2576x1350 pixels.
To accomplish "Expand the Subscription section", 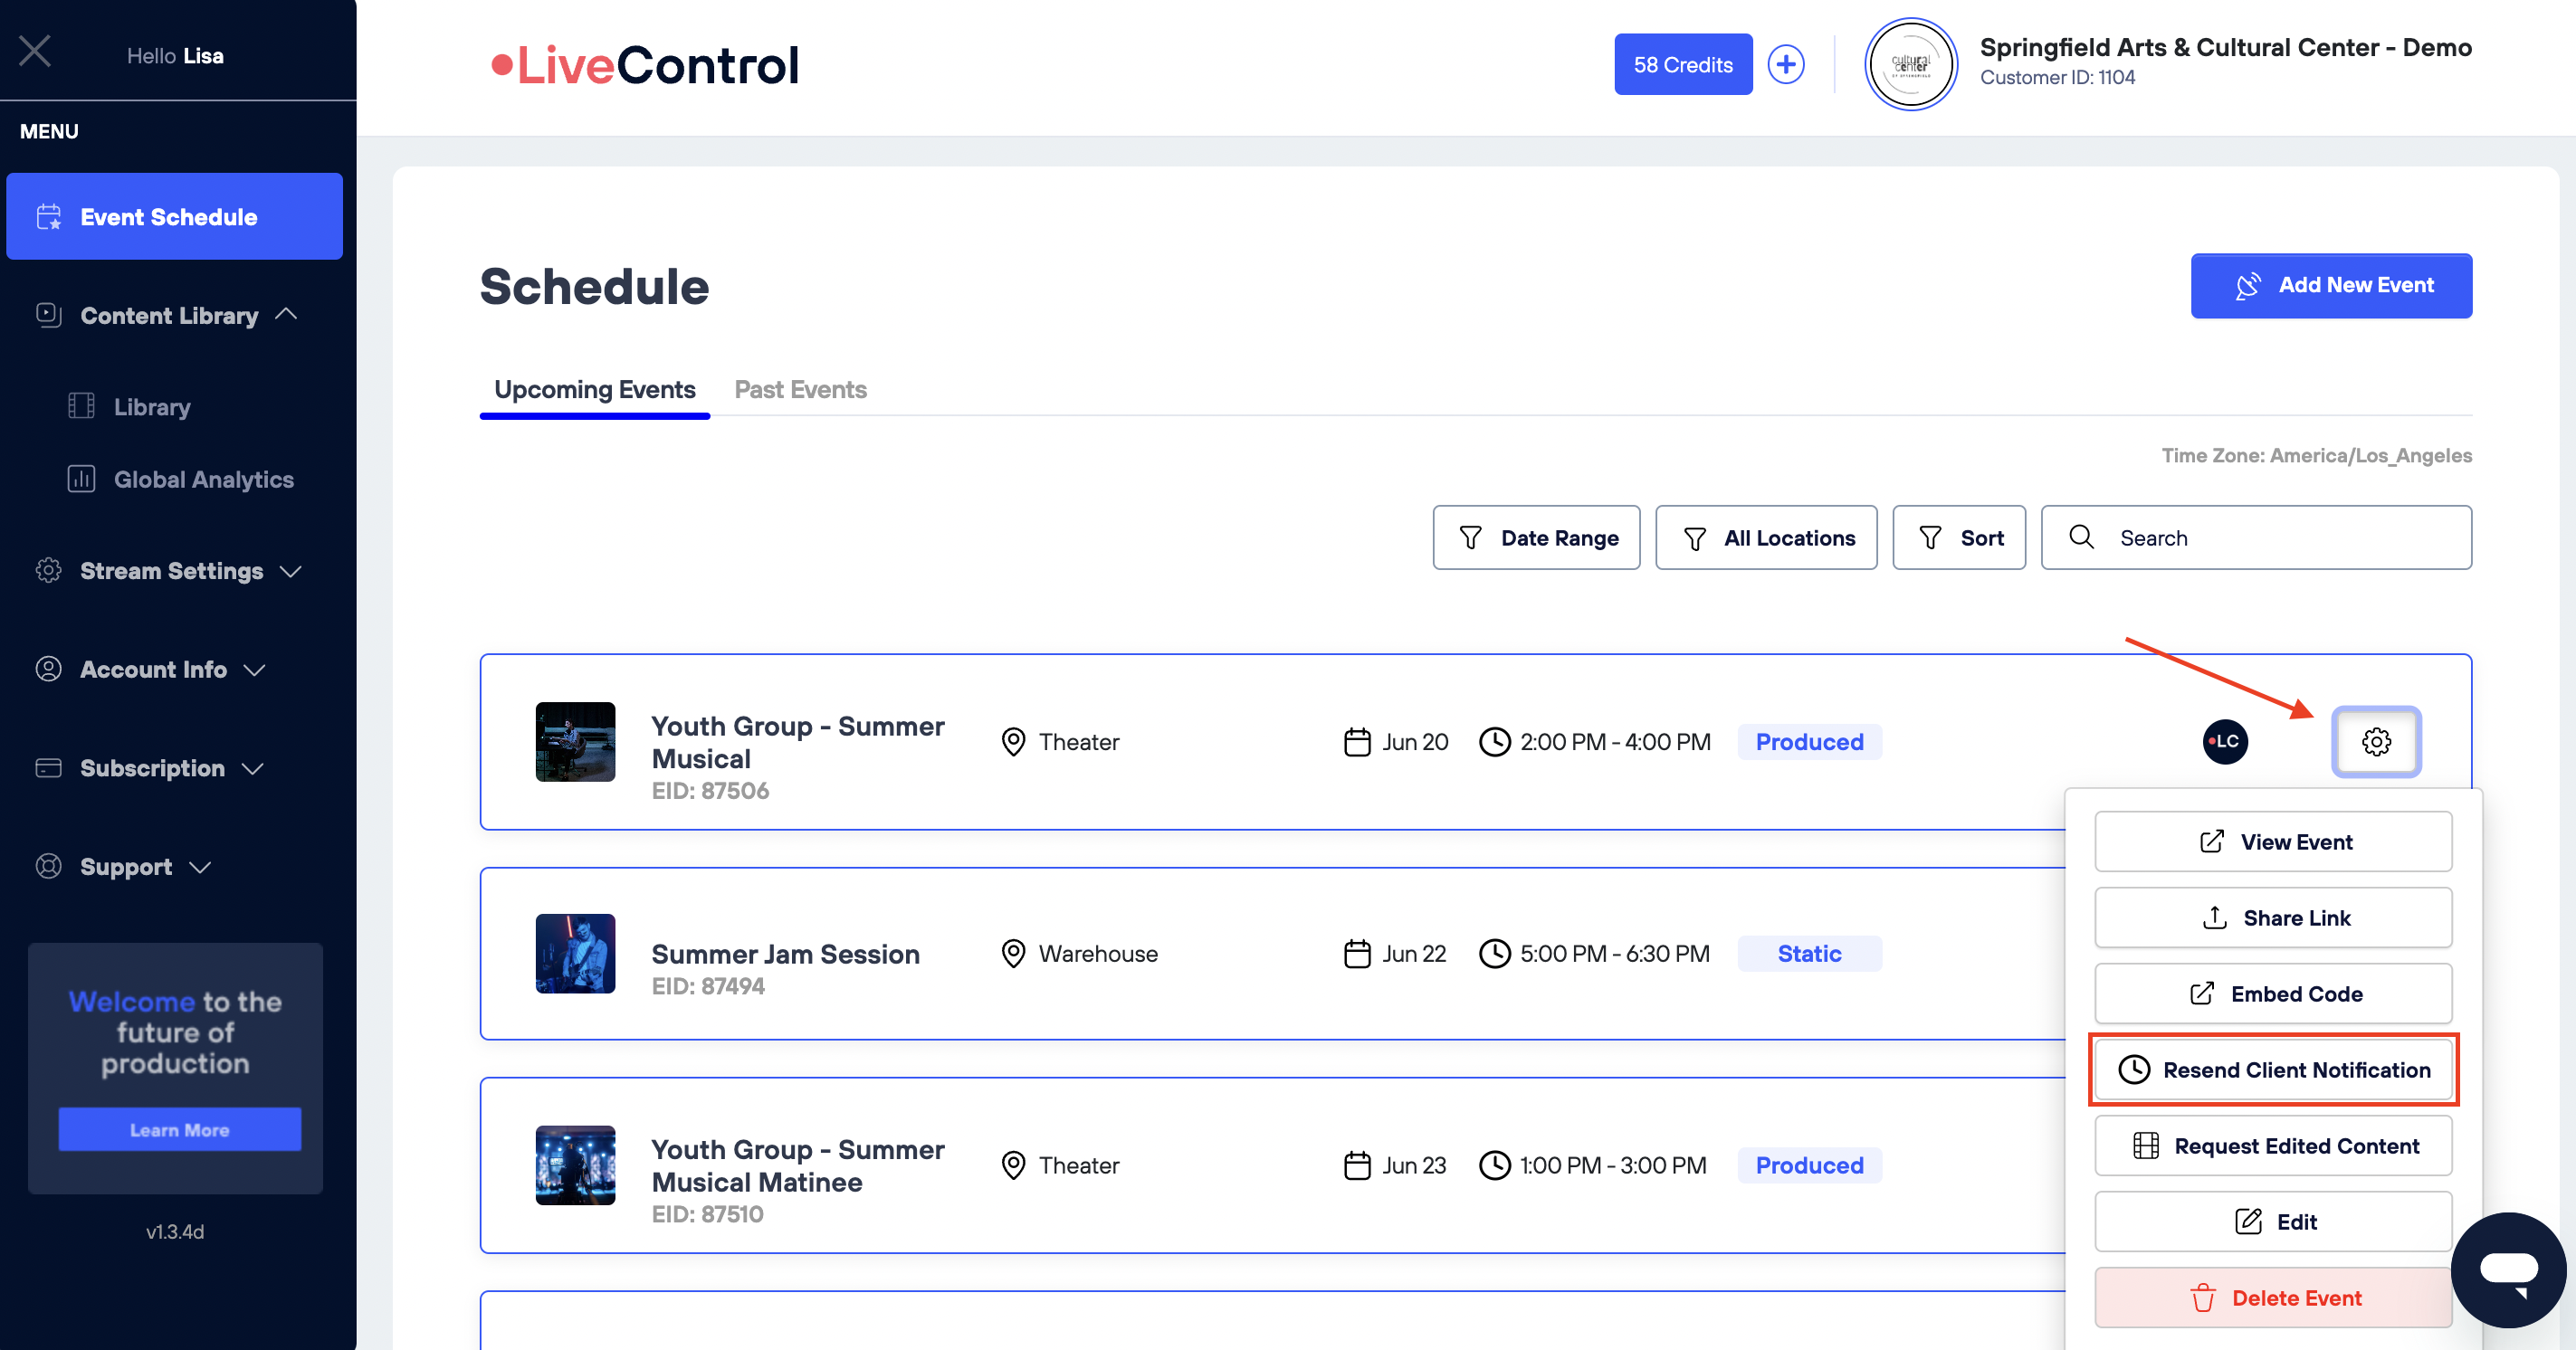I will tap(151, 768).
